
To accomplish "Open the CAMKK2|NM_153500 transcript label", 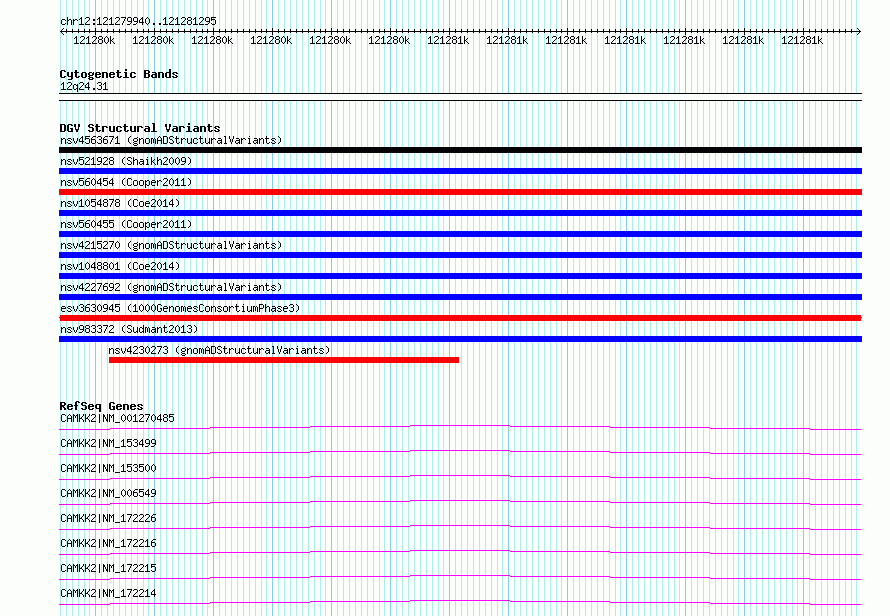I will tap(108, 468).
